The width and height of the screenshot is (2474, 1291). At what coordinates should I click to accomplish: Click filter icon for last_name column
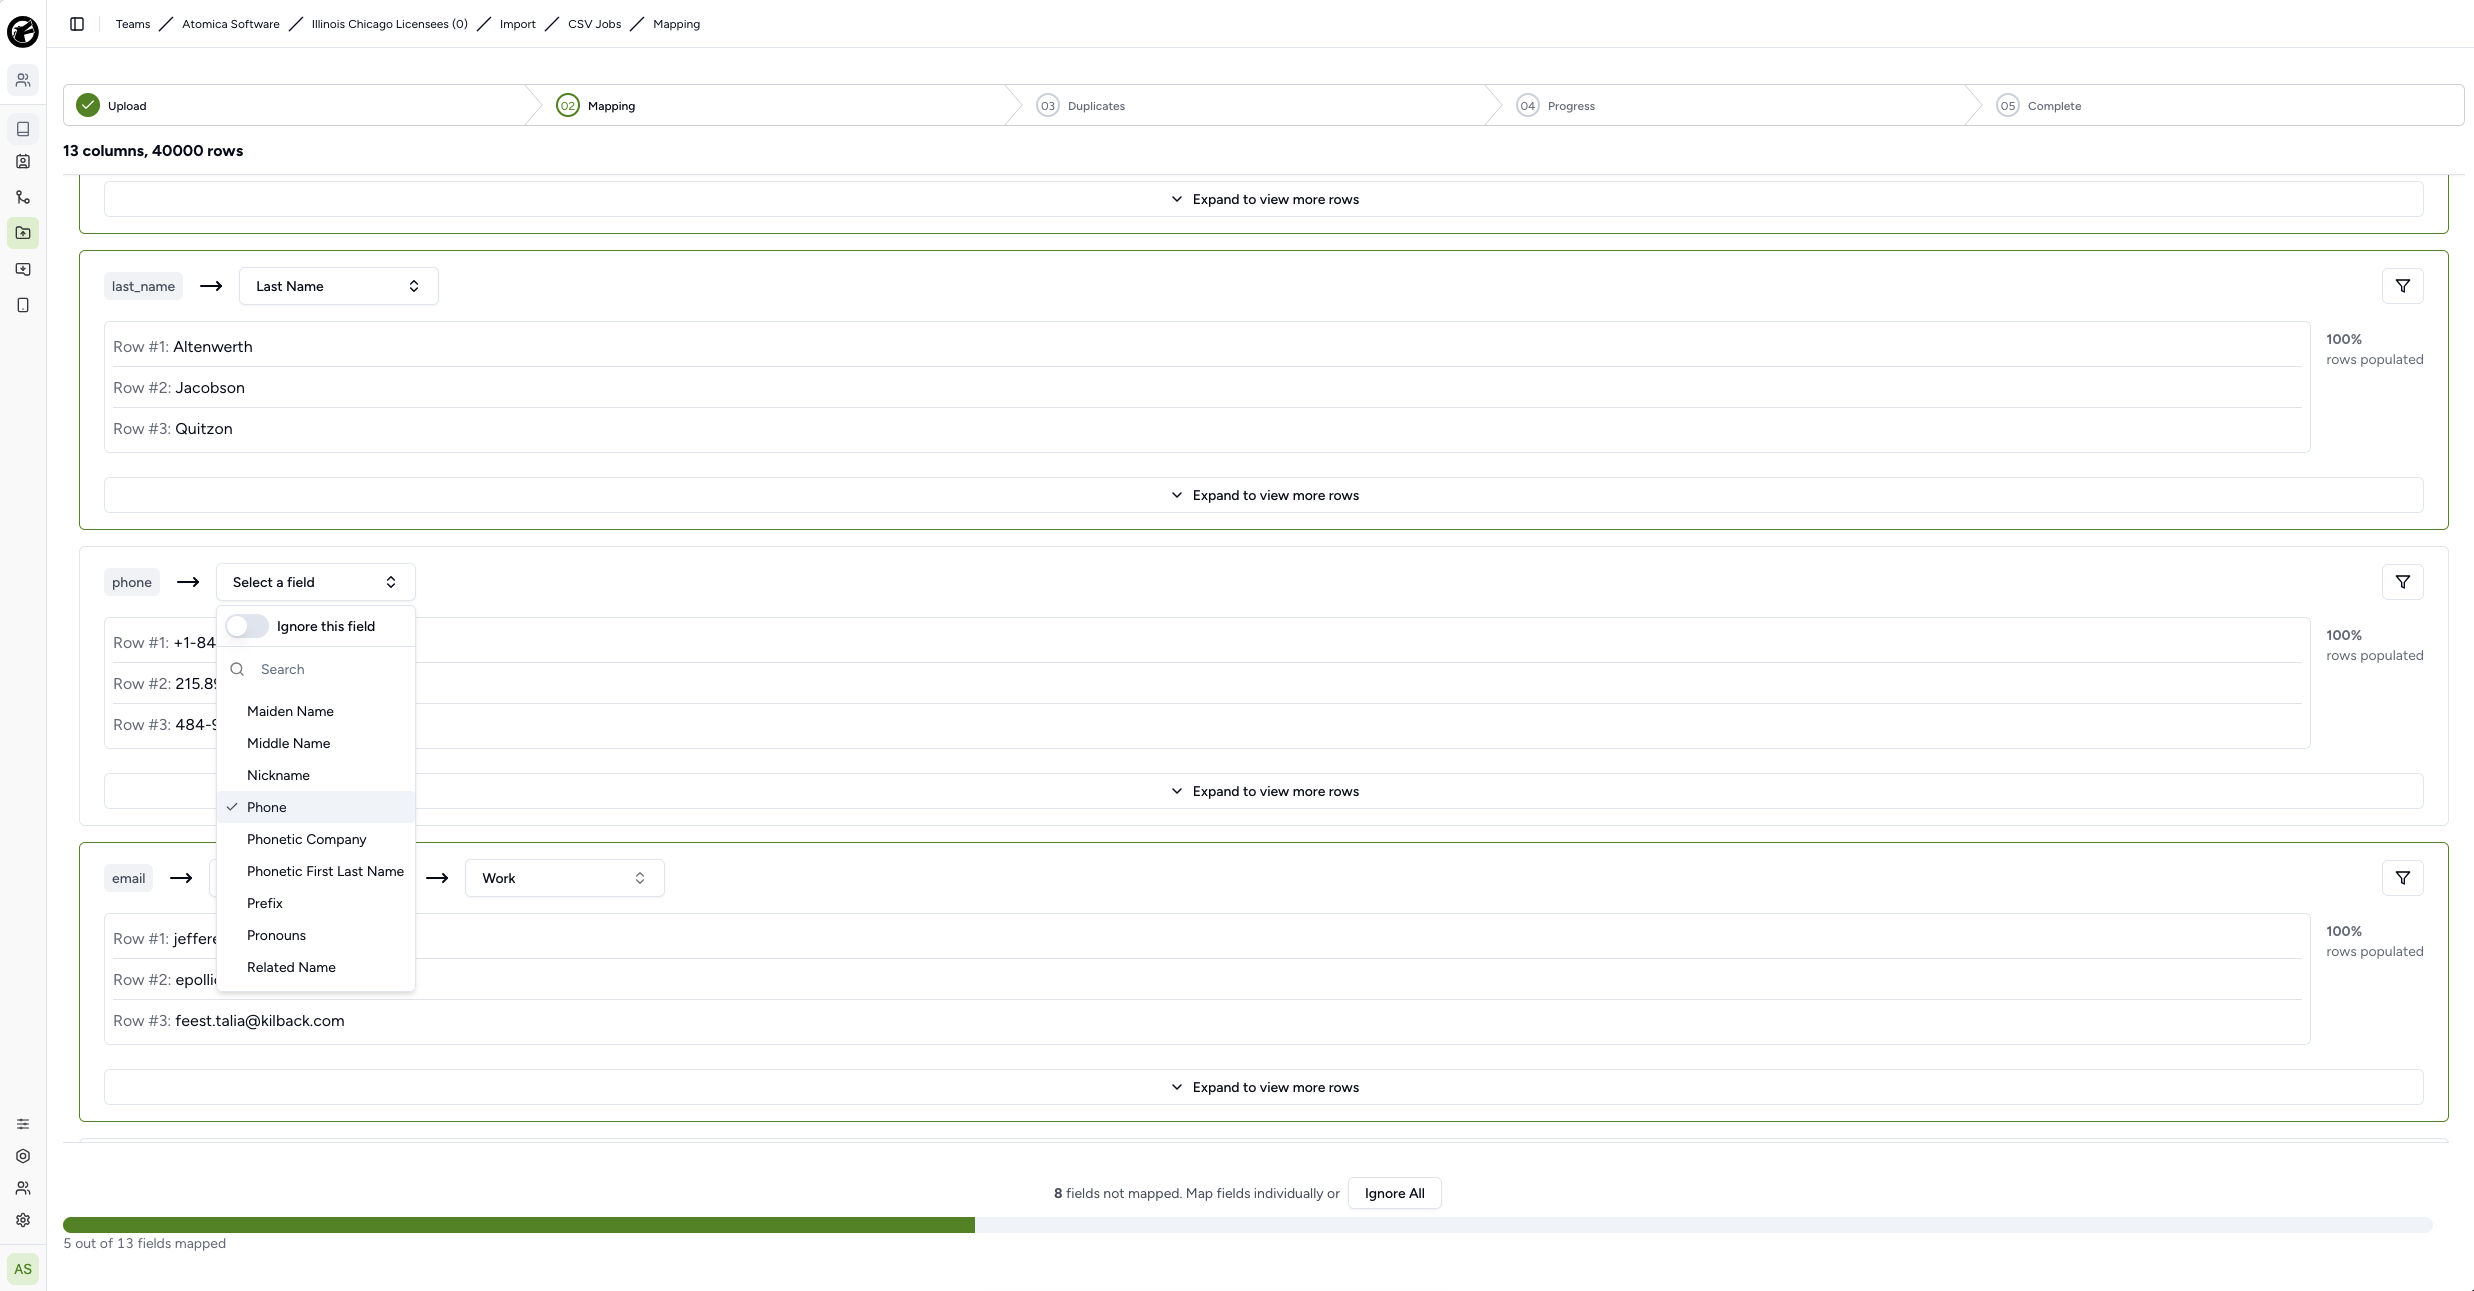2402,286
